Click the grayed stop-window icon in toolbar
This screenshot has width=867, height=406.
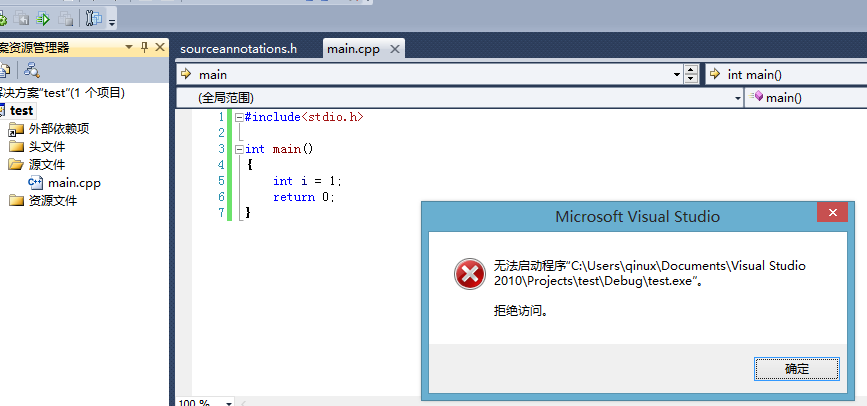(x=66, y=19)
